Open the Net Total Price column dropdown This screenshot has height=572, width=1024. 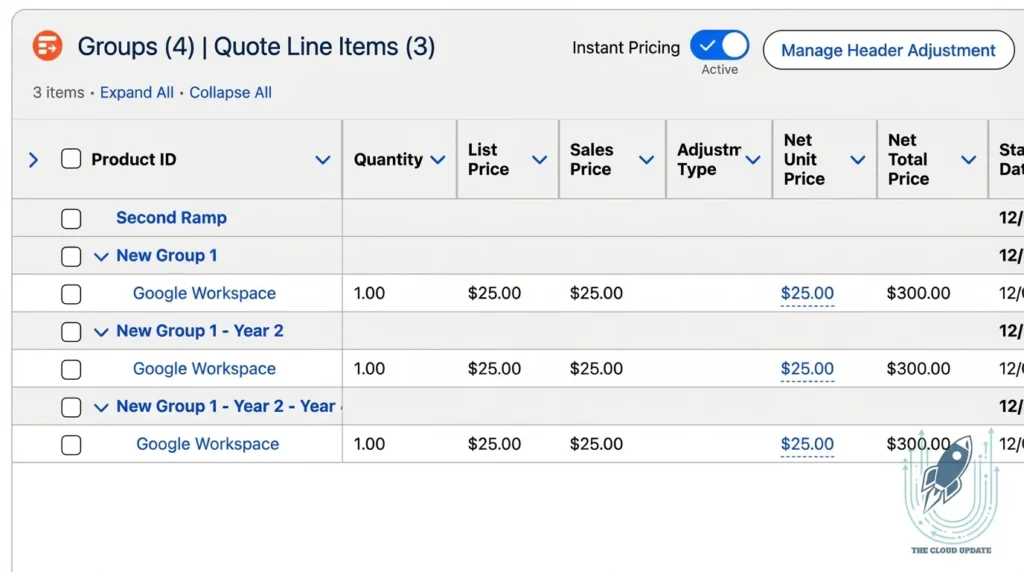click(x=969, y=160)
